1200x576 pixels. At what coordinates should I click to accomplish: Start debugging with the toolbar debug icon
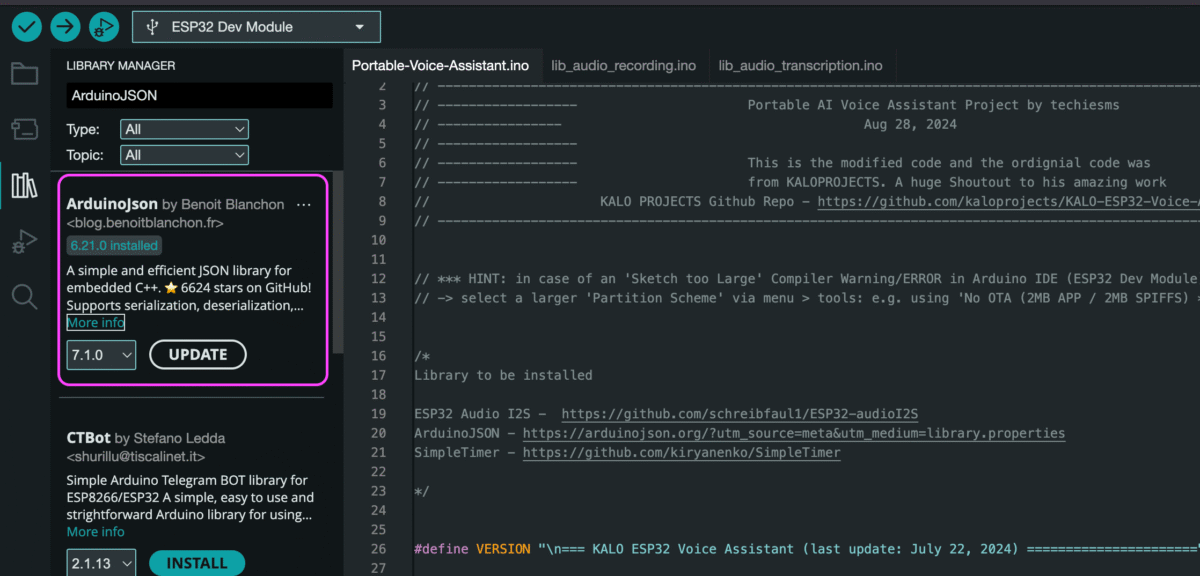tap(103, 26)
